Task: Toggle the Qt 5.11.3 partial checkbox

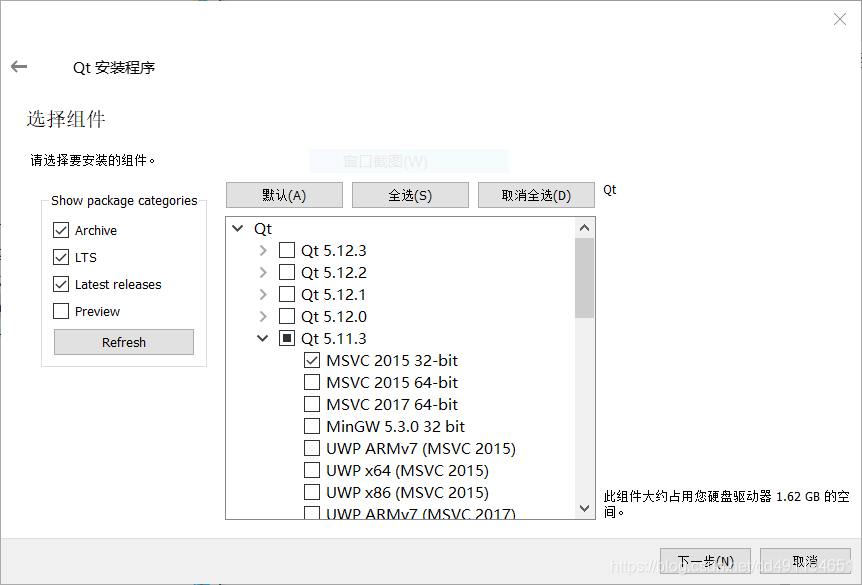Action: tap(287, 338)
